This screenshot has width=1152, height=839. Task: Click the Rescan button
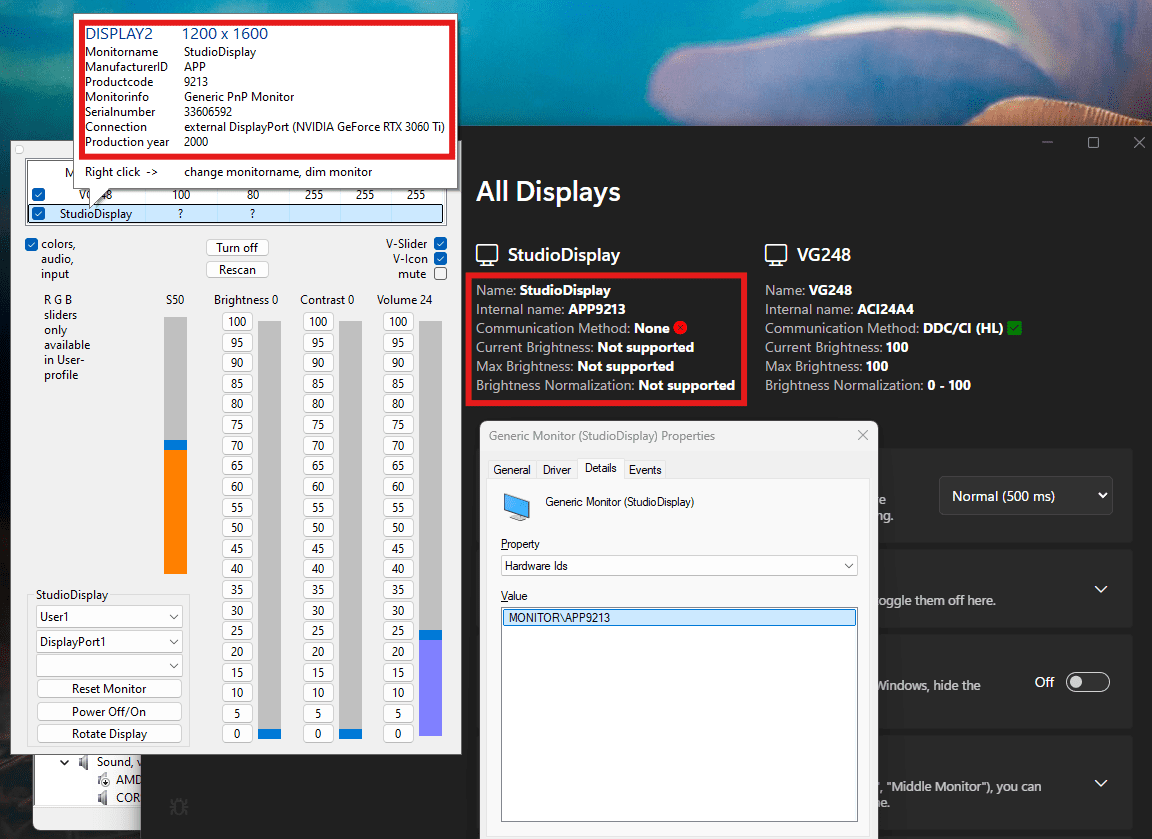coord(237,269)
